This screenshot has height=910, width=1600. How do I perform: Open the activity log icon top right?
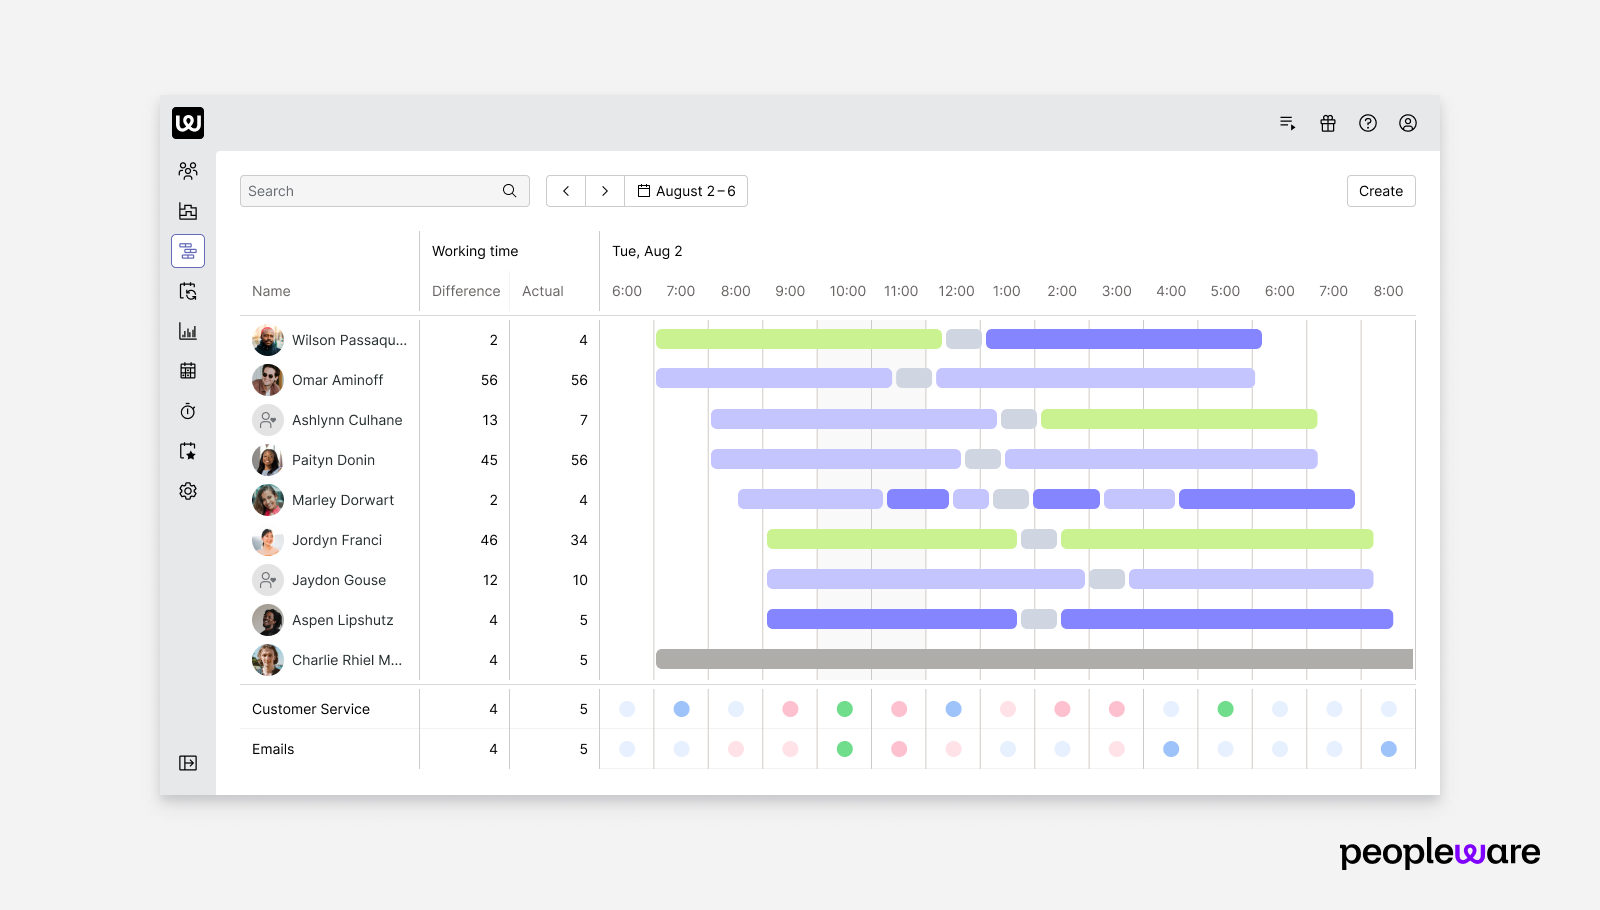[x=1287, y=122]
